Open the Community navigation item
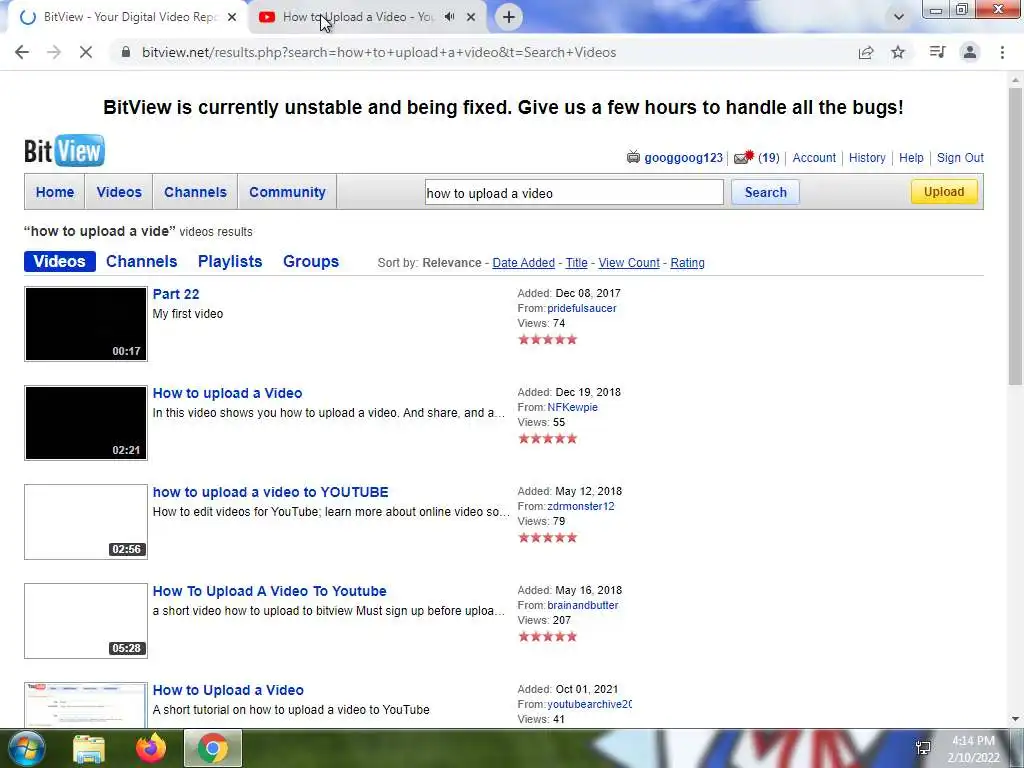 pos(287,192)
